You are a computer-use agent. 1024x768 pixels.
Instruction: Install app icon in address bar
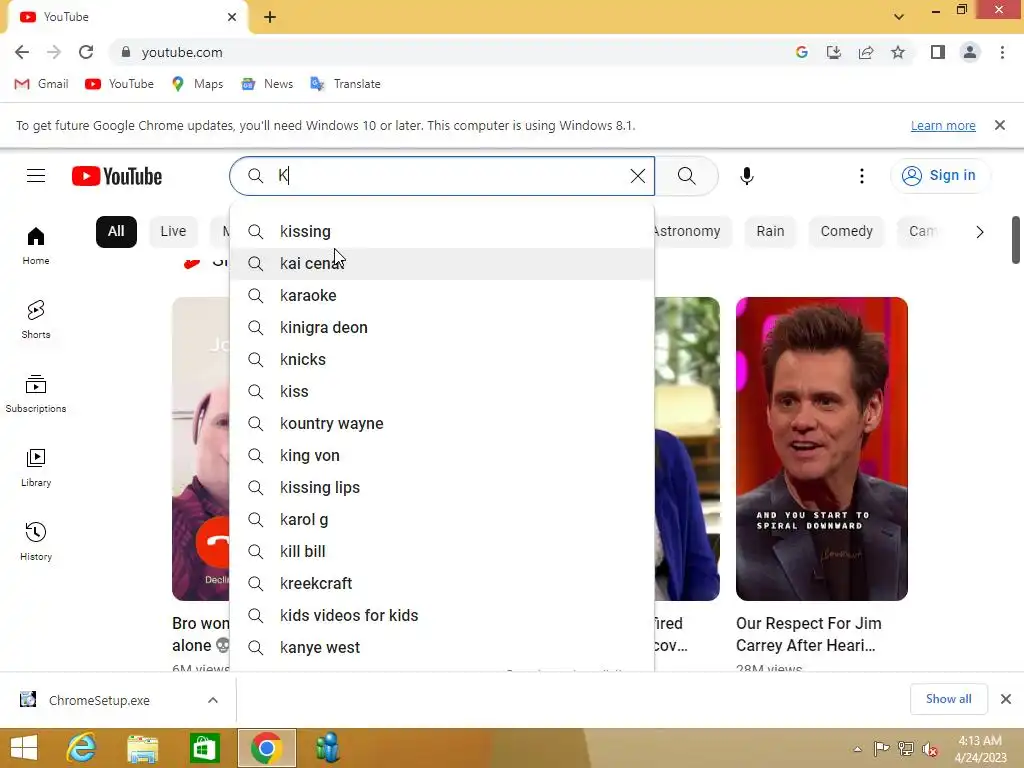coord(834,52)
